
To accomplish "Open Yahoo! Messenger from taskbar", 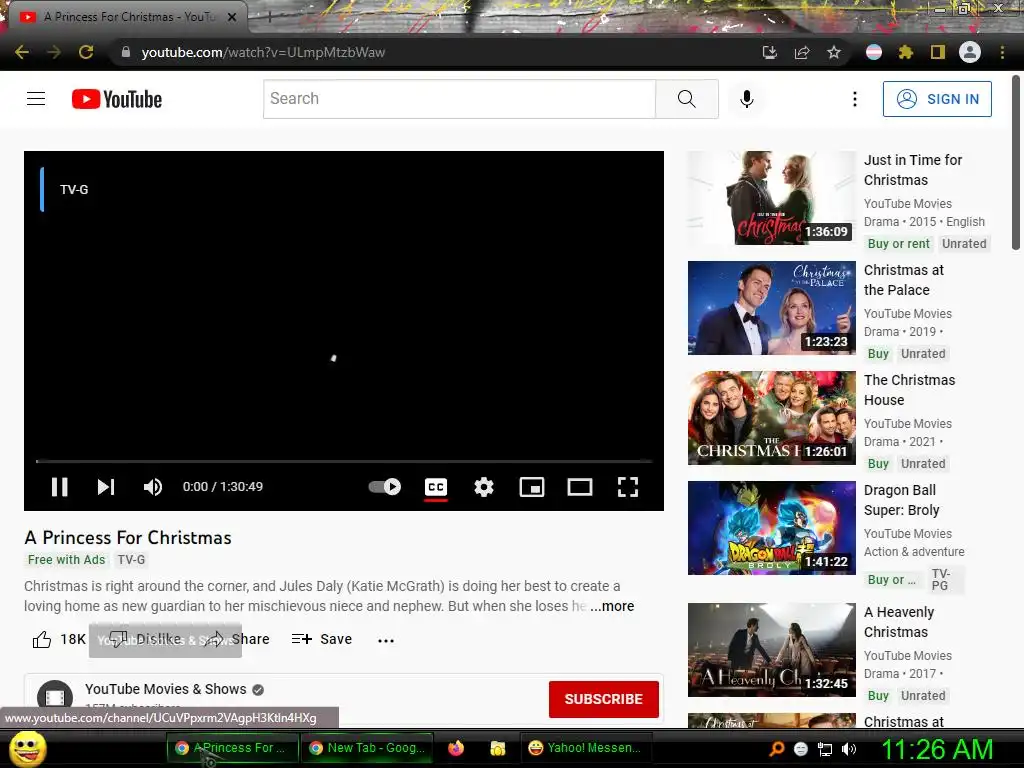I will pos(586,748).
